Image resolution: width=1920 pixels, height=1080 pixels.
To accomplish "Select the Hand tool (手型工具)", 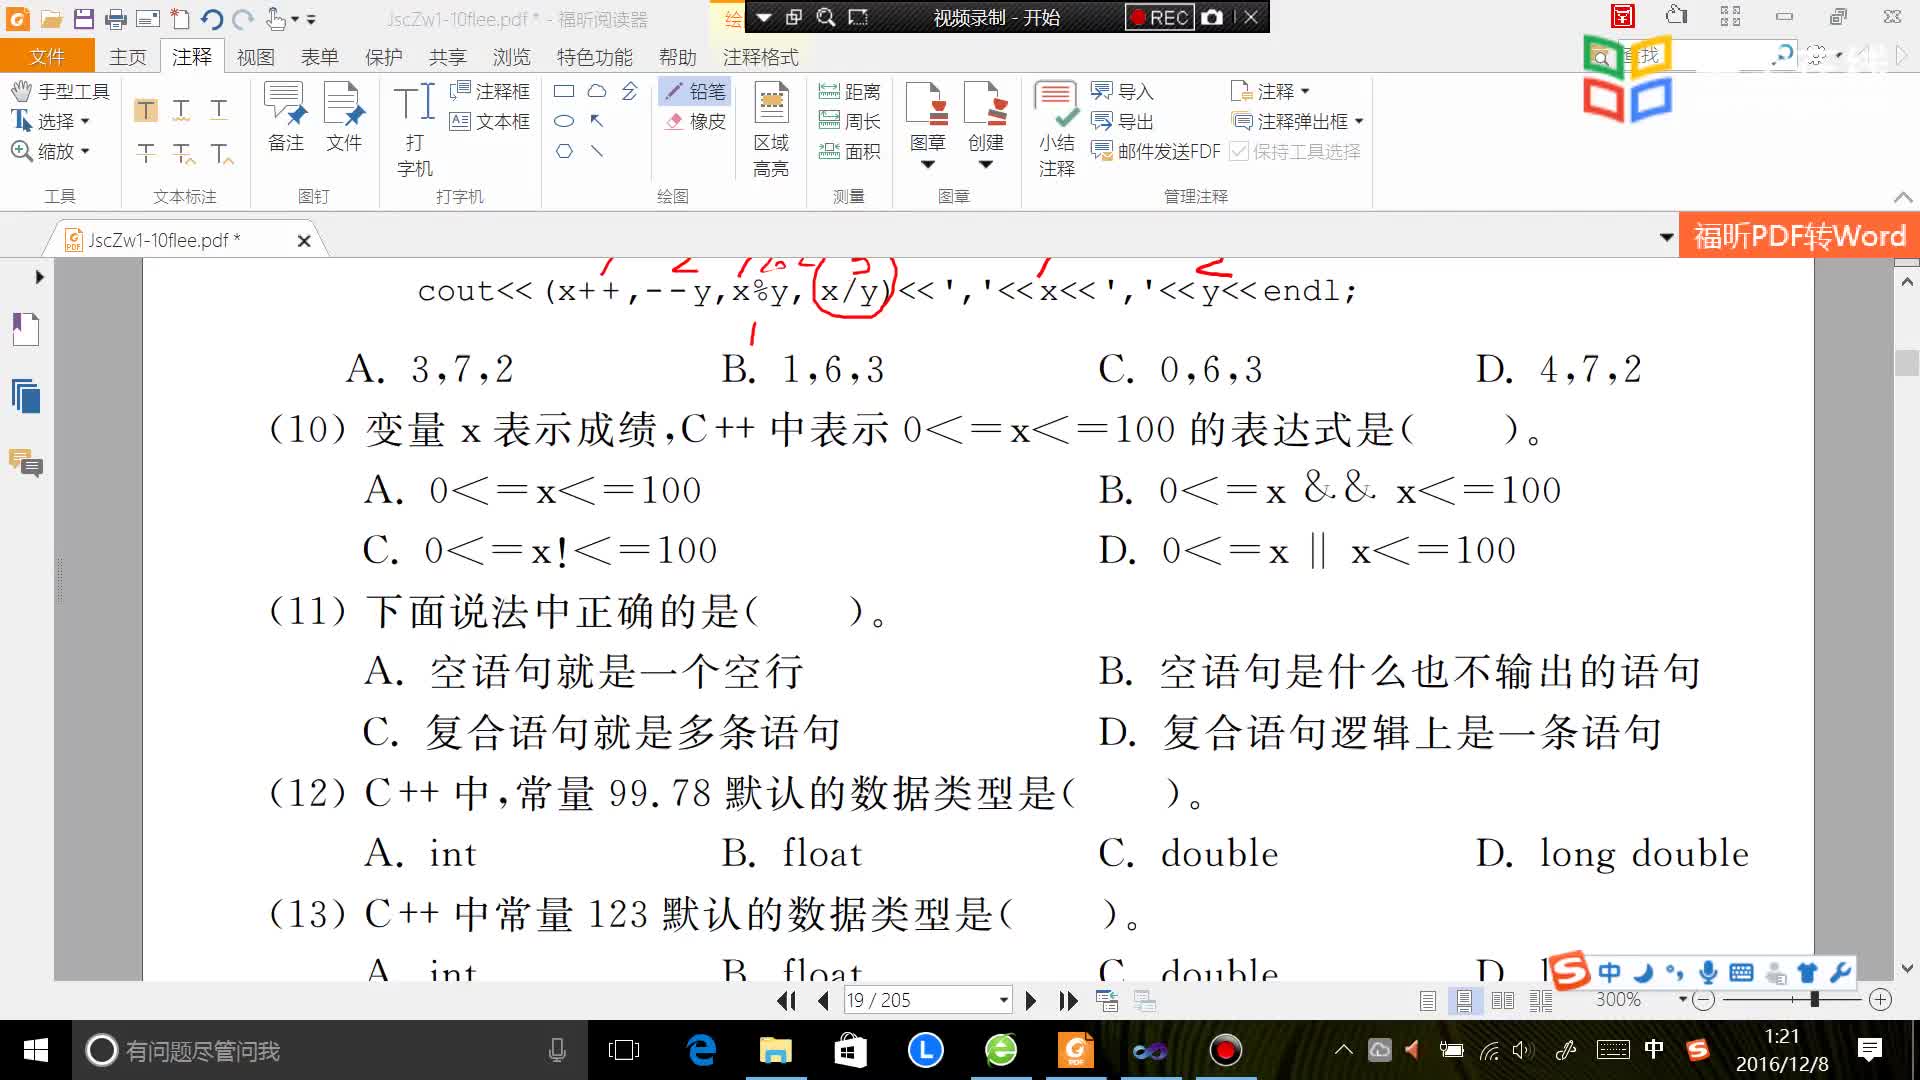I will point(60,91).
